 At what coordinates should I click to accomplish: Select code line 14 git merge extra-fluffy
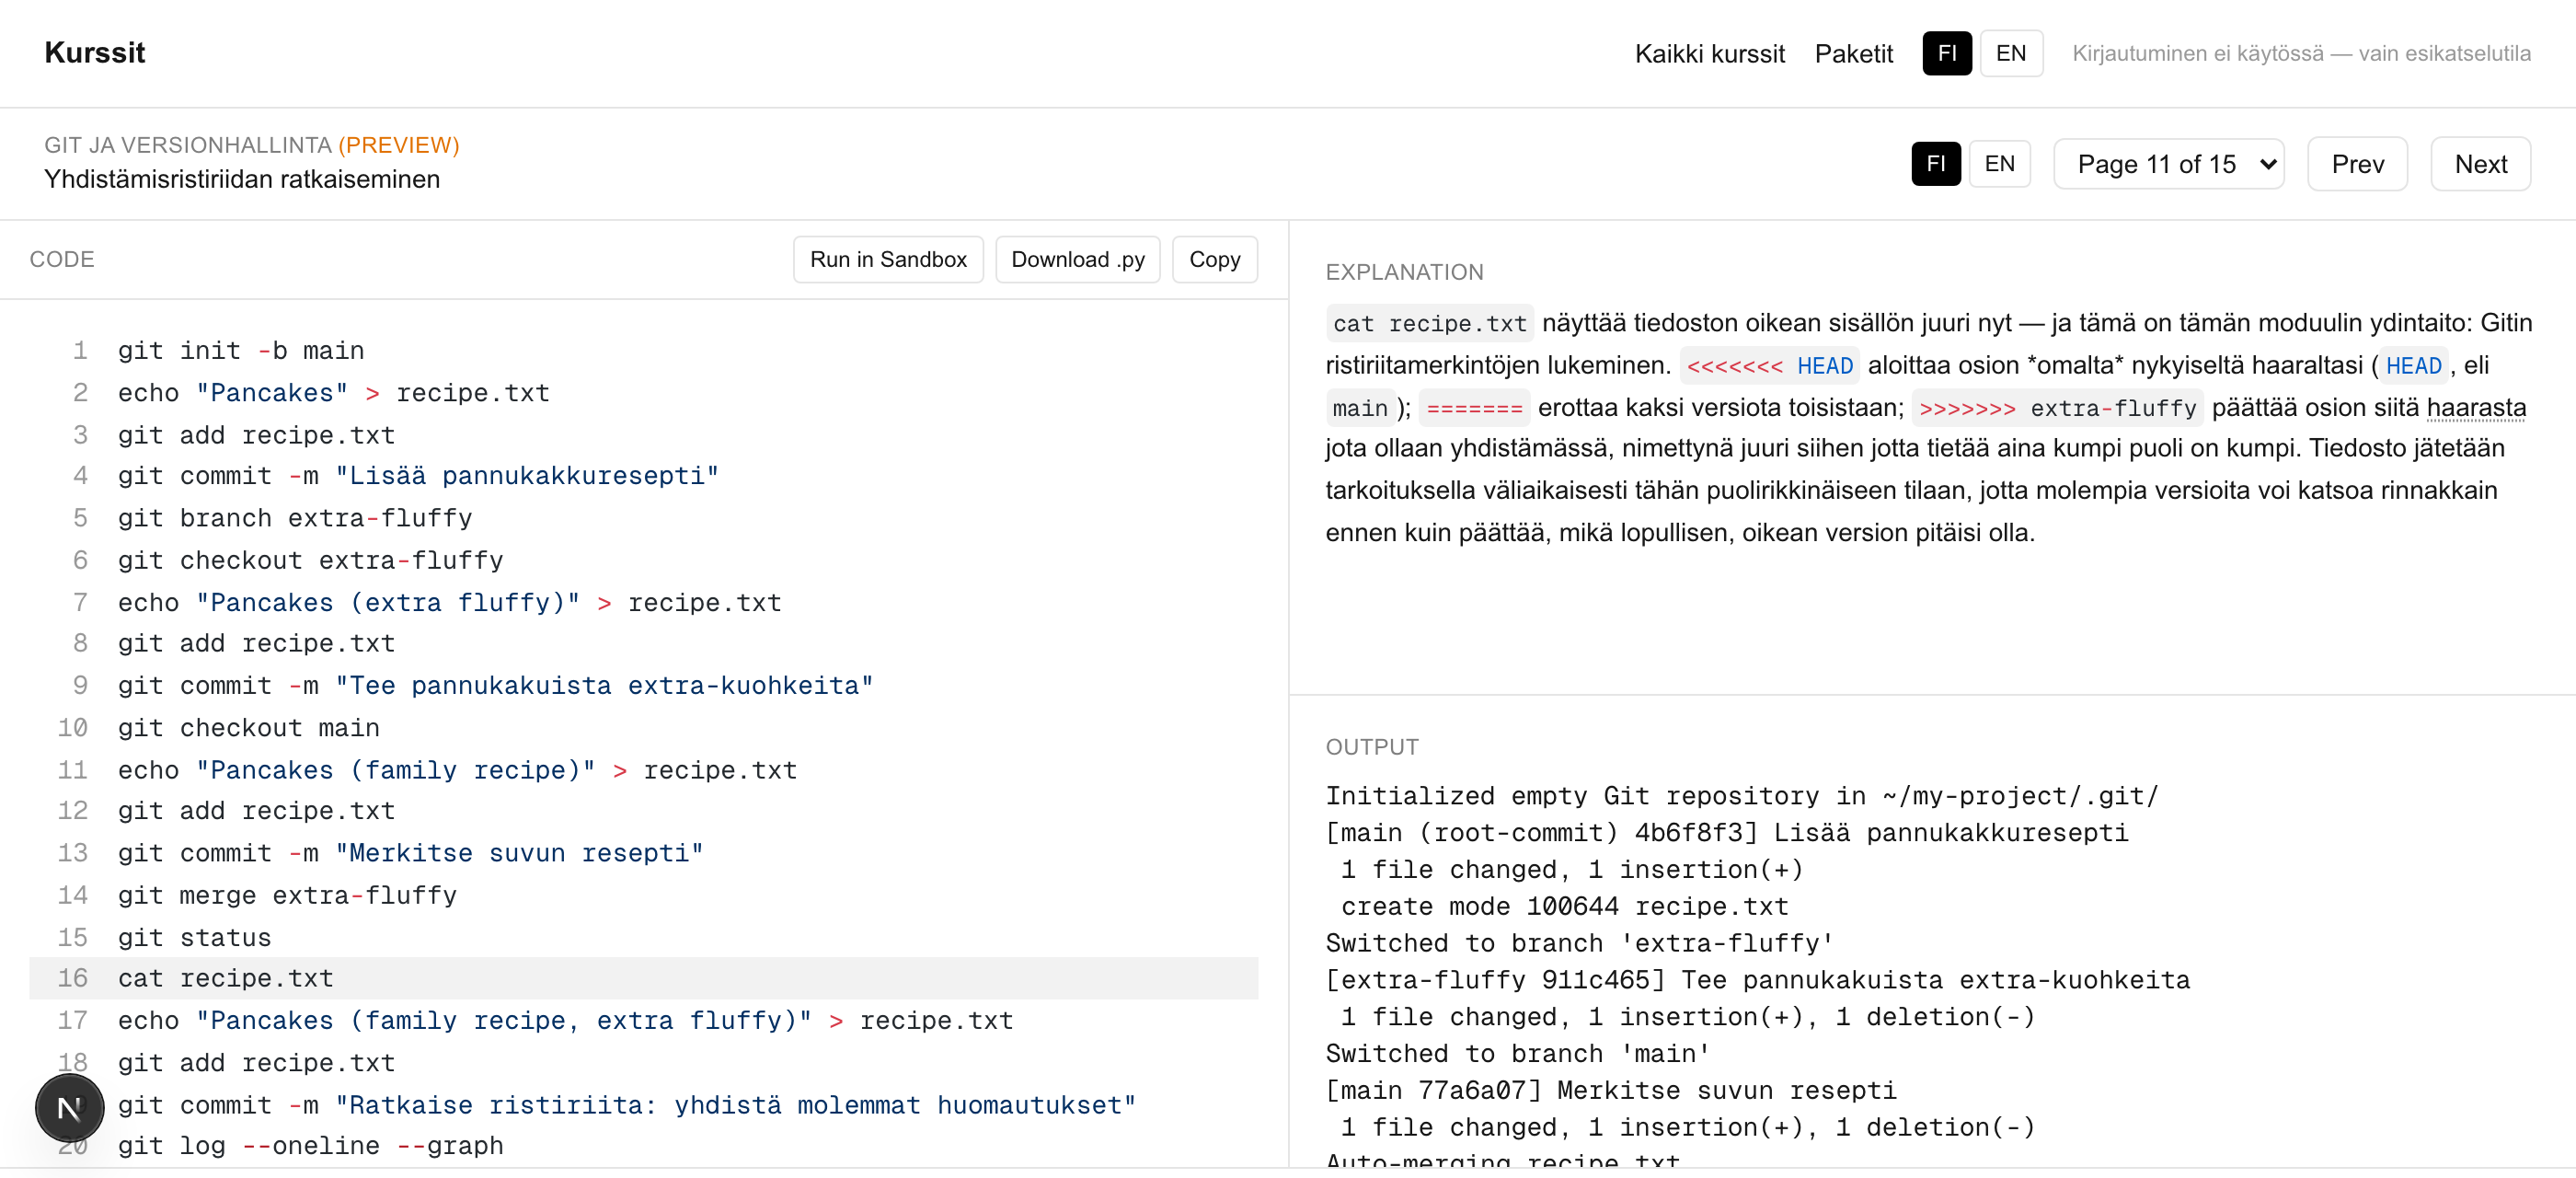[x=644, y=895]
